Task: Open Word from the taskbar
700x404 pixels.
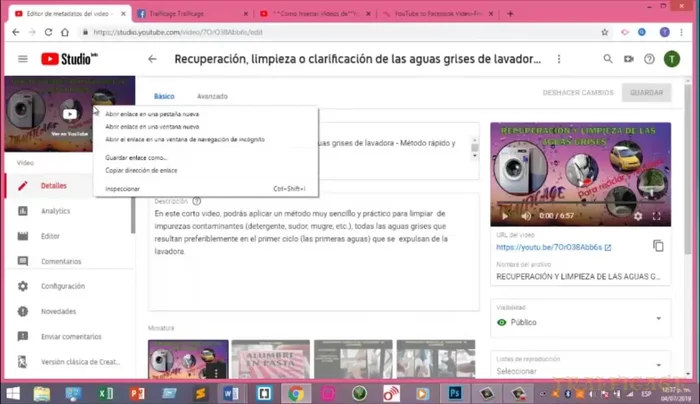Action: 231,394
